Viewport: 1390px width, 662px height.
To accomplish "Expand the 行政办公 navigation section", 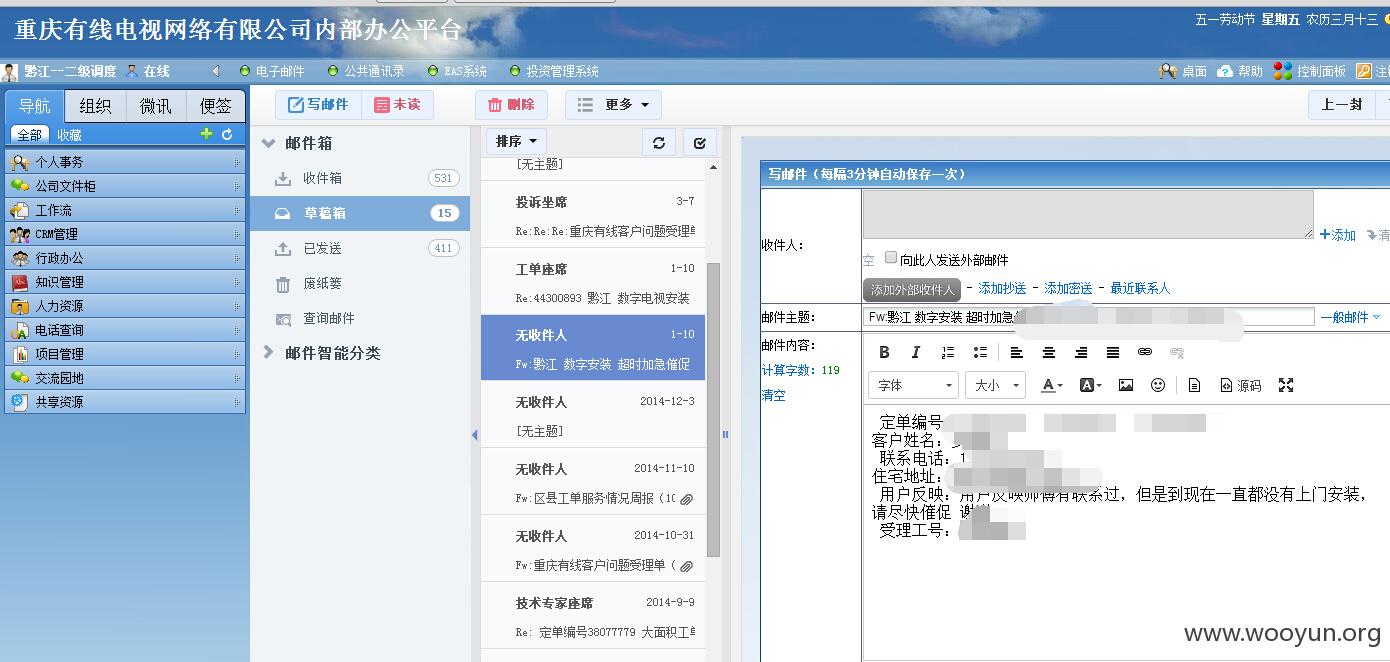I will tap(125, 258).
